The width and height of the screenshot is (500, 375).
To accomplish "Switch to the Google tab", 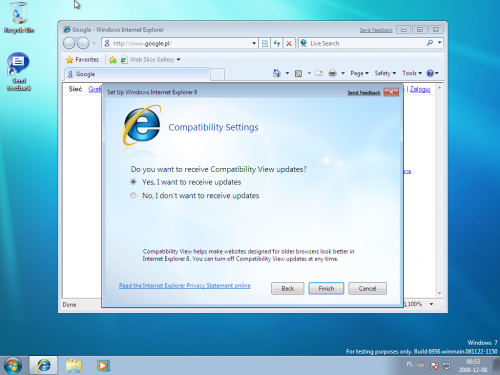I will tap(137, 74).
